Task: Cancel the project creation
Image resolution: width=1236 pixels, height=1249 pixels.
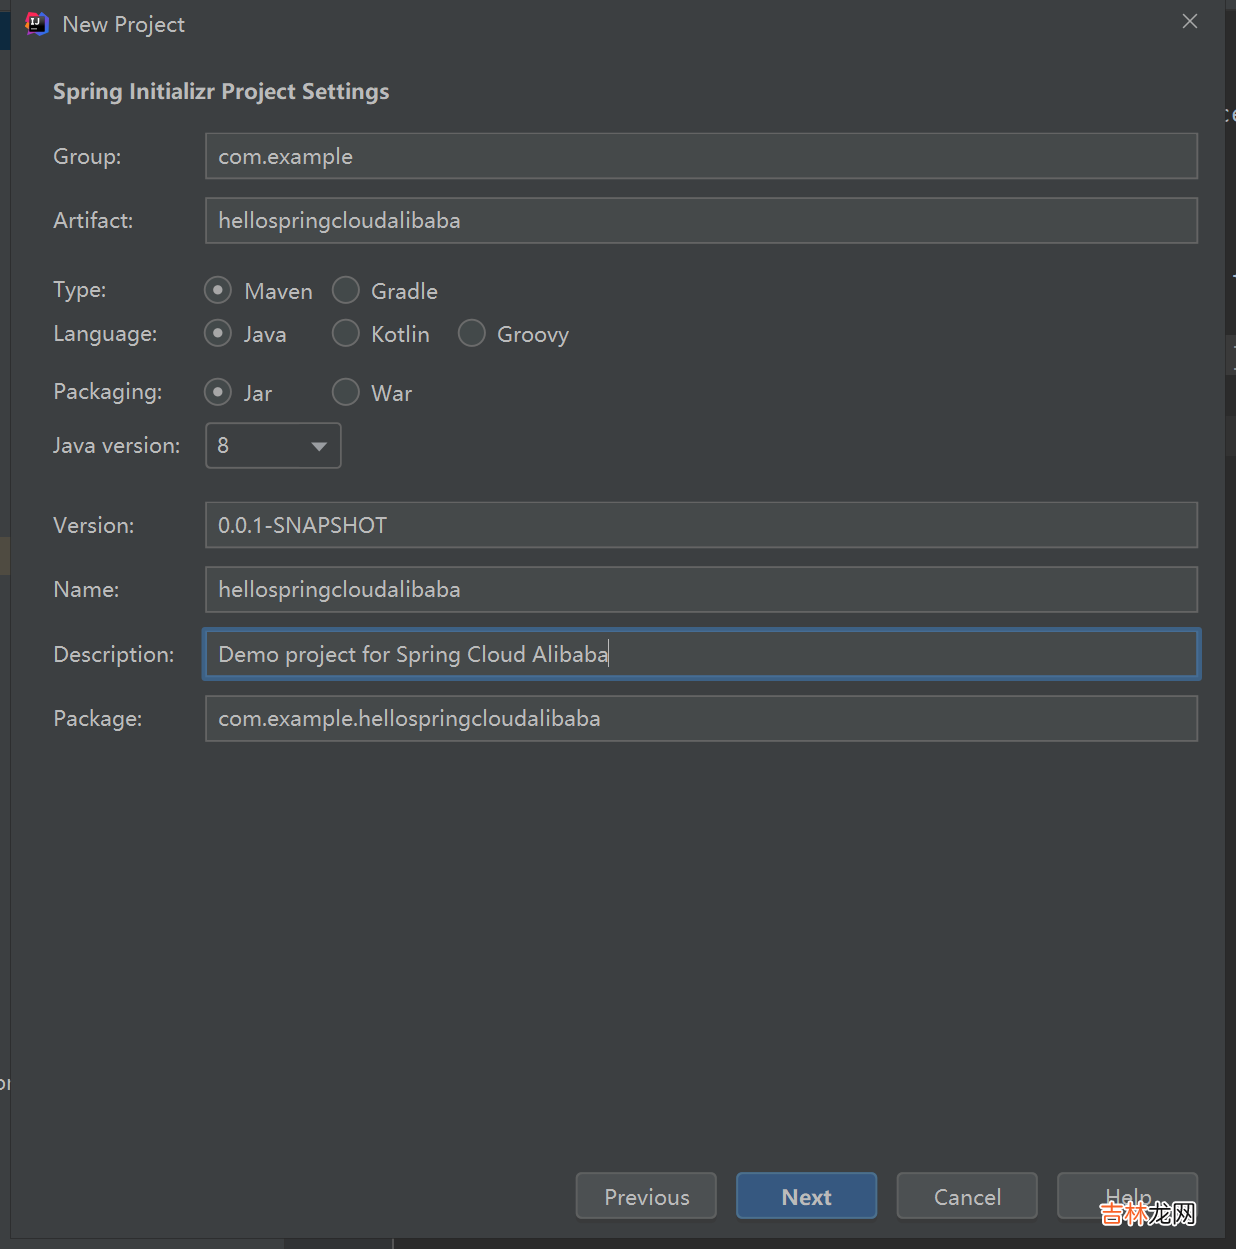Action: (967, 1196)
